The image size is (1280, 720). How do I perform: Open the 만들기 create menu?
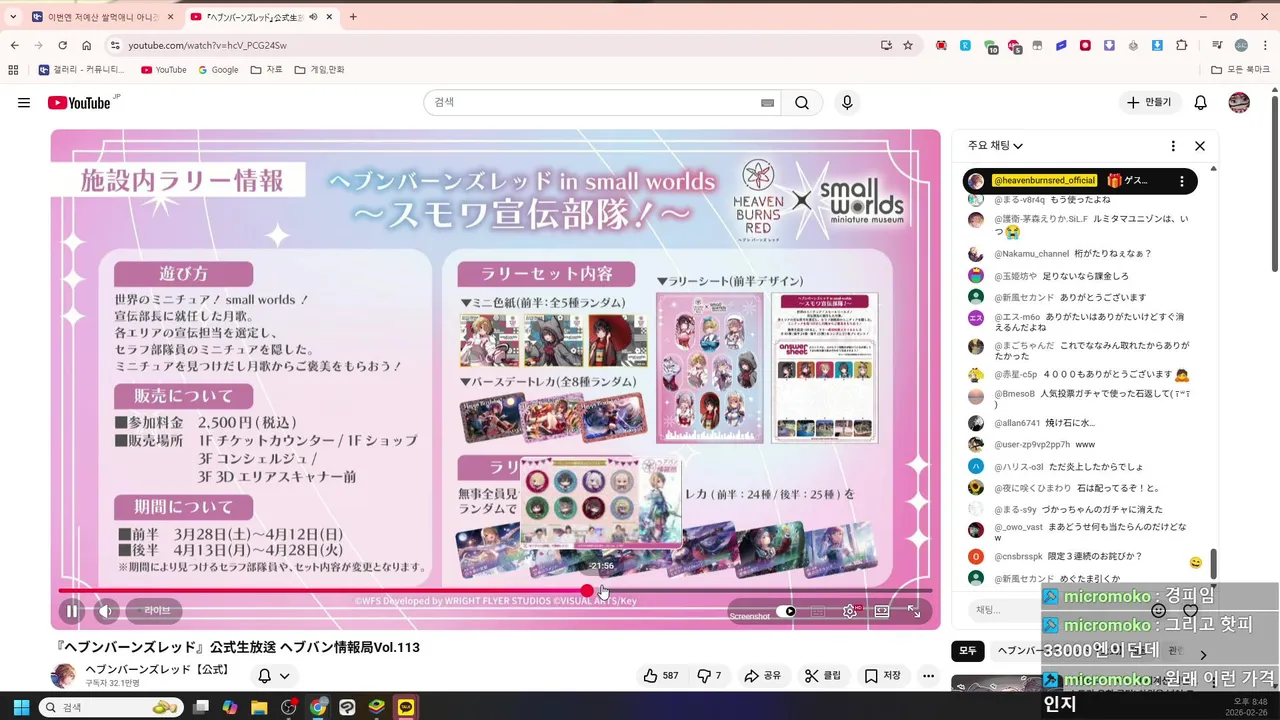tap(1149, 102)
